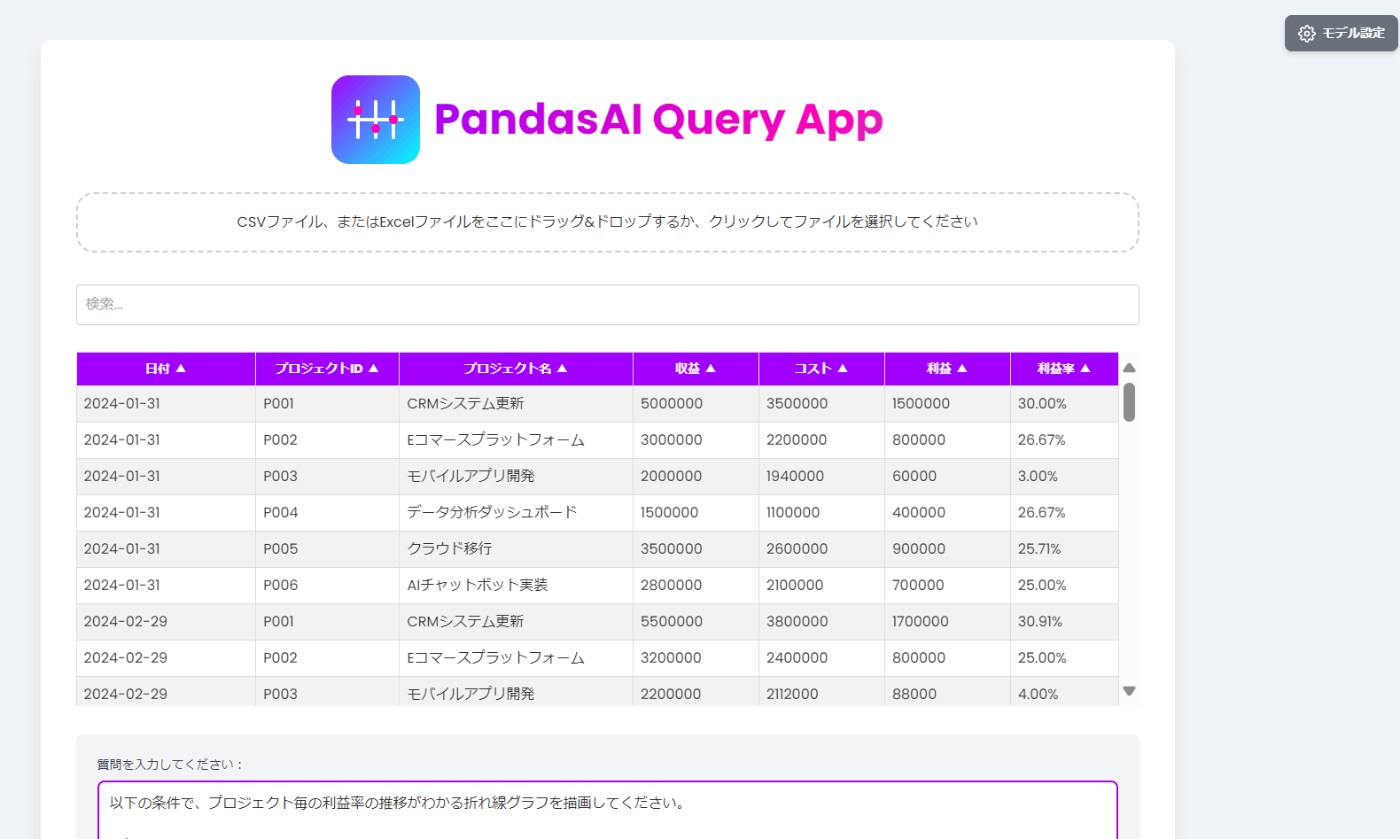Viewport: 1400px width, 839px height.
Task: Sort table by 利益率 column header
Action: (x=1064, y=368)
